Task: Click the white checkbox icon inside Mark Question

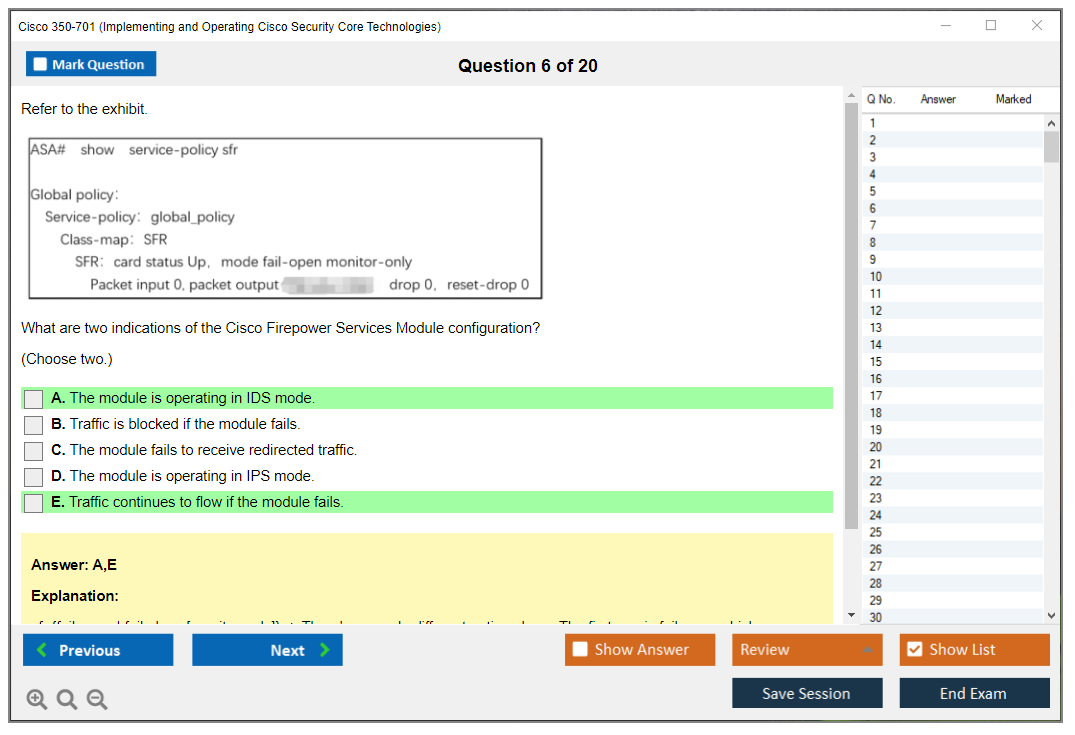Action: tap(39, 63)
